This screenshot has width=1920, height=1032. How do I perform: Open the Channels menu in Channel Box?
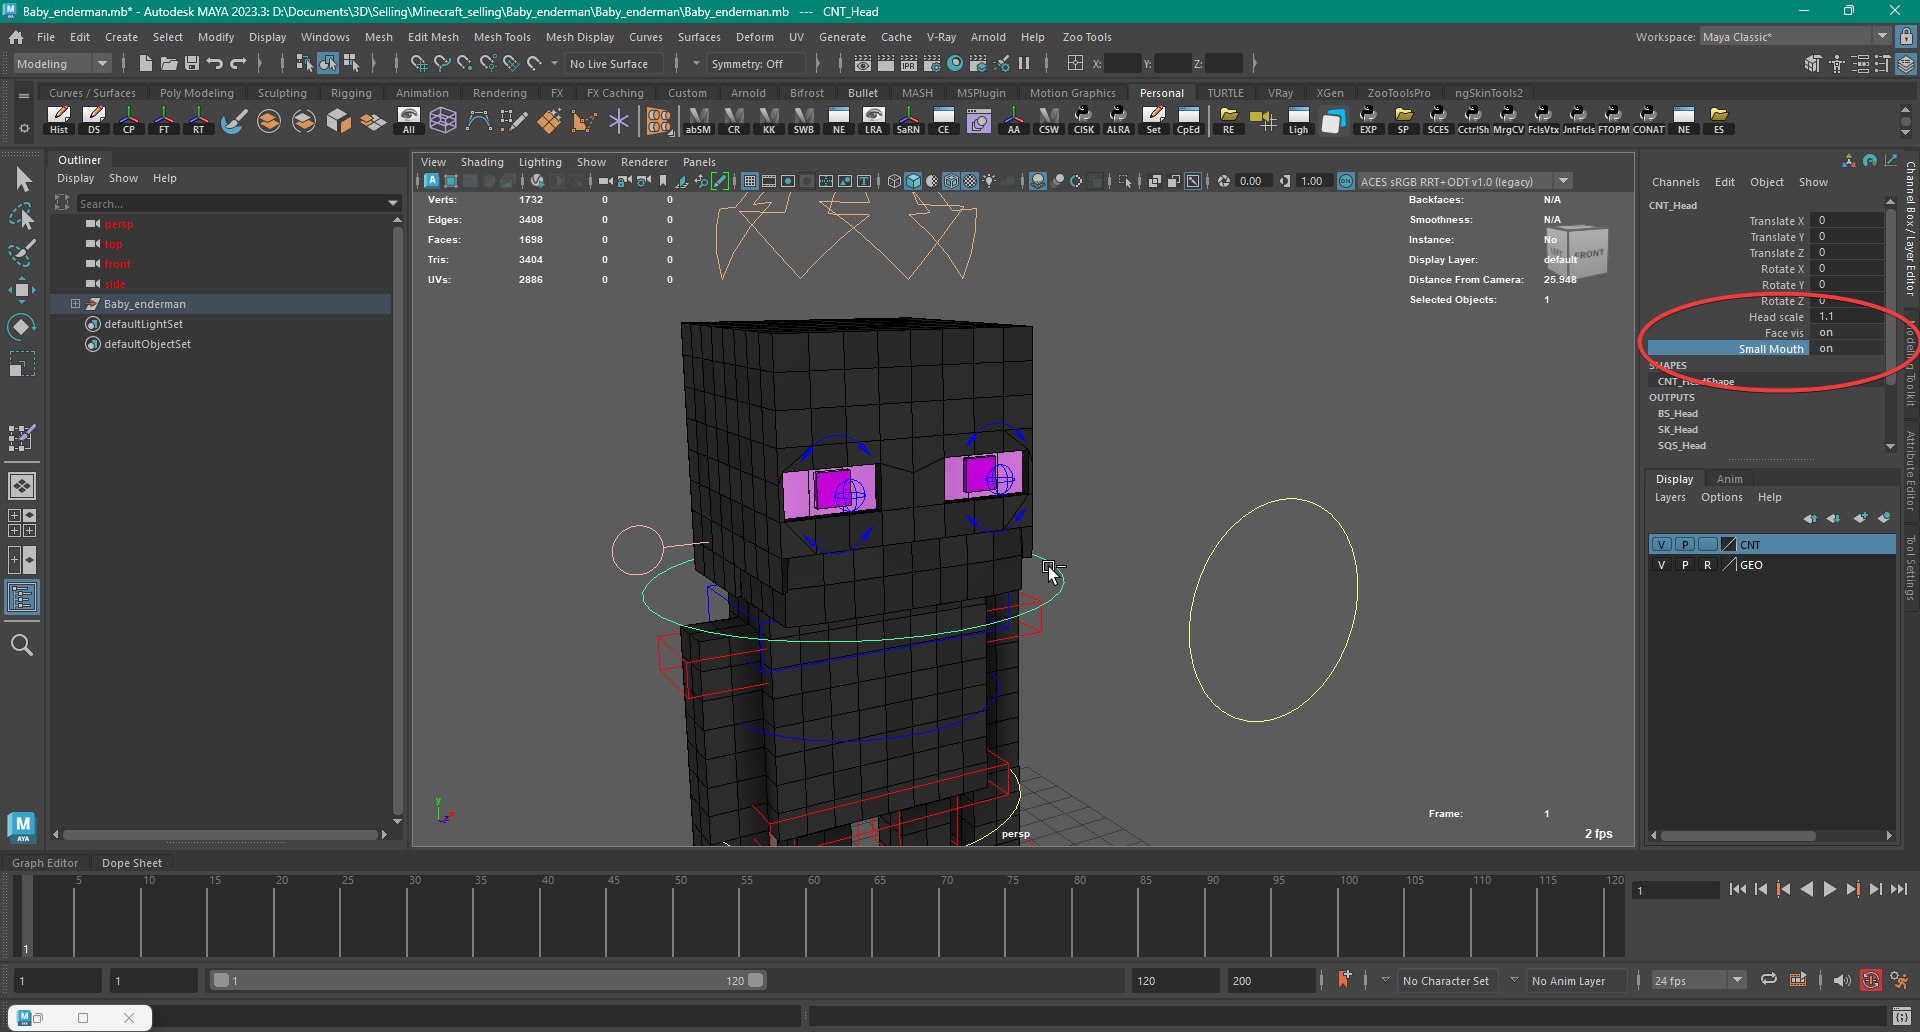[1675, 182]
